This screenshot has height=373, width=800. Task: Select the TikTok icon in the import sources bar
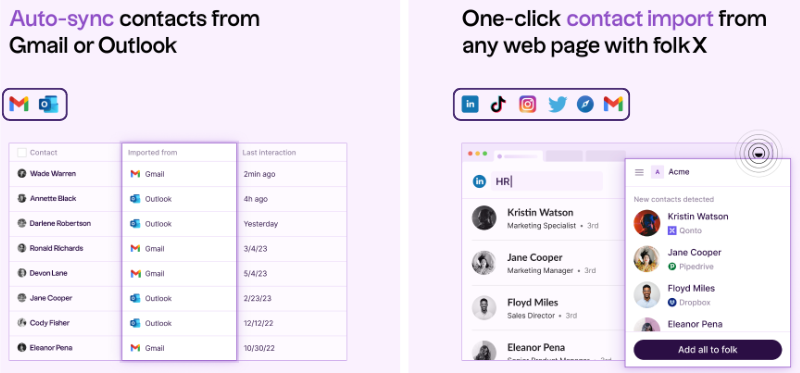498,104
